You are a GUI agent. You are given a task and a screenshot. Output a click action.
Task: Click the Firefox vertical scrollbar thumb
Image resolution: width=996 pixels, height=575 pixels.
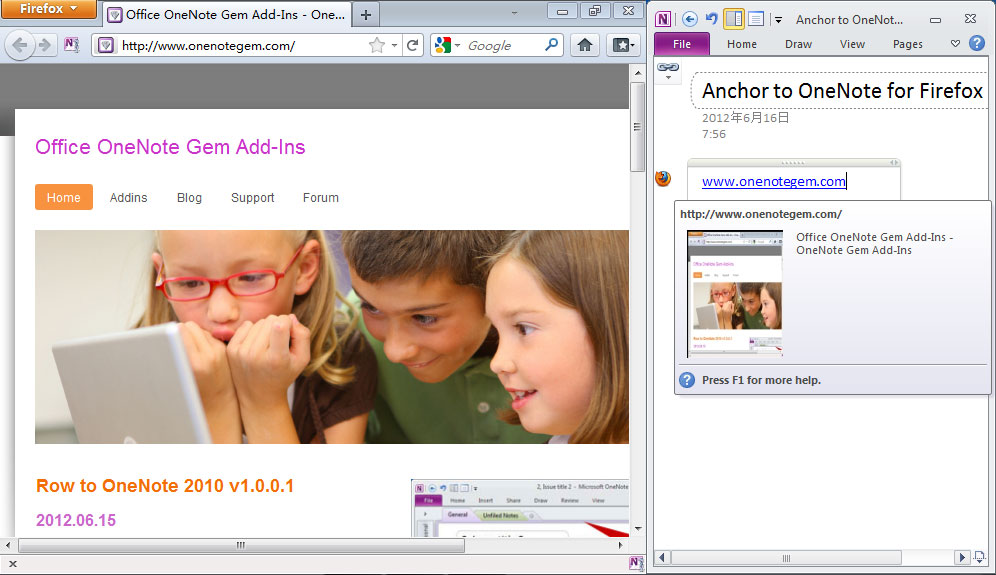tap(638, 126)
